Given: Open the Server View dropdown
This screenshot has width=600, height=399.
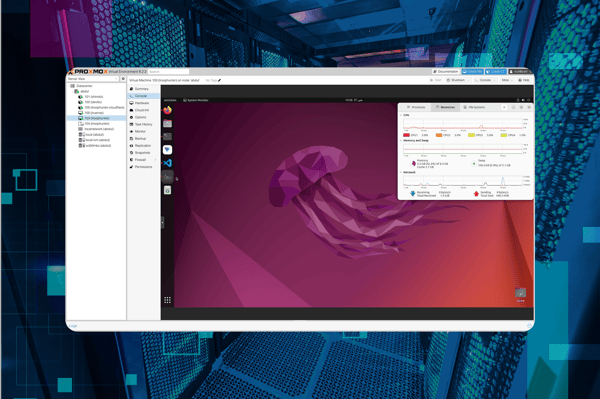Looking at the screenshot, I should coord(93,79).
